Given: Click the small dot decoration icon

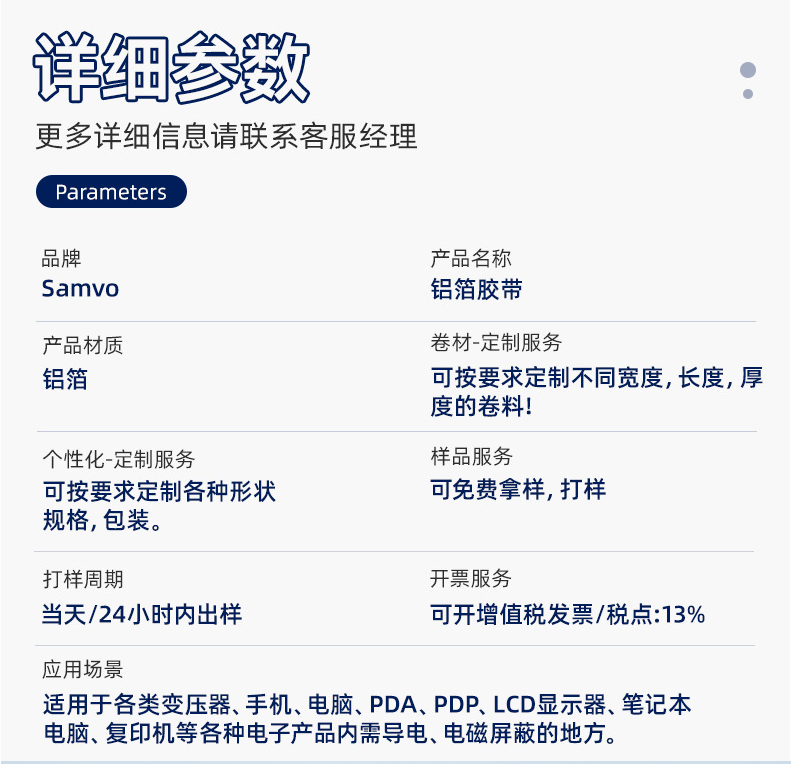Looking at the screenshot, I should 747,94.
